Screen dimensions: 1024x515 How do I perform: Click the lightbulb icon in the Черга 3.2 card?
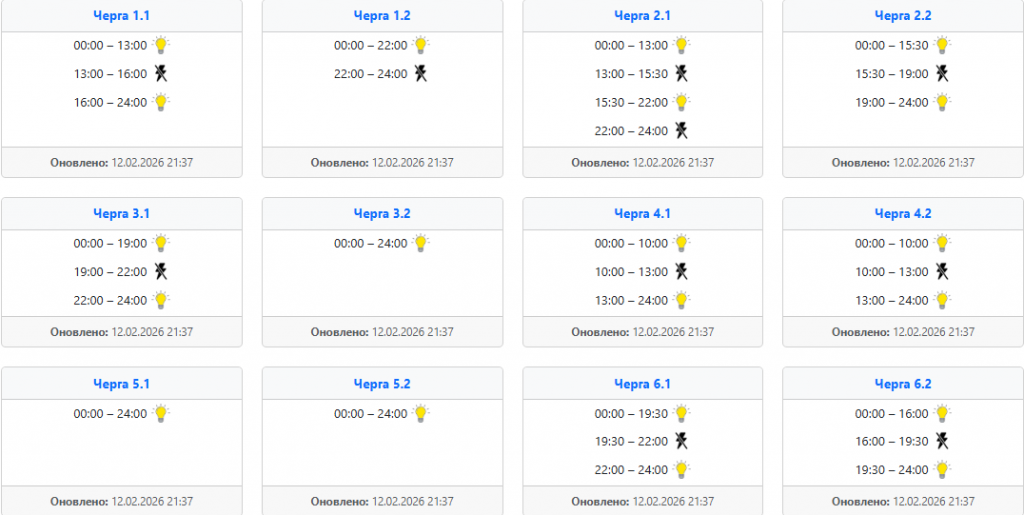(422, 243)
